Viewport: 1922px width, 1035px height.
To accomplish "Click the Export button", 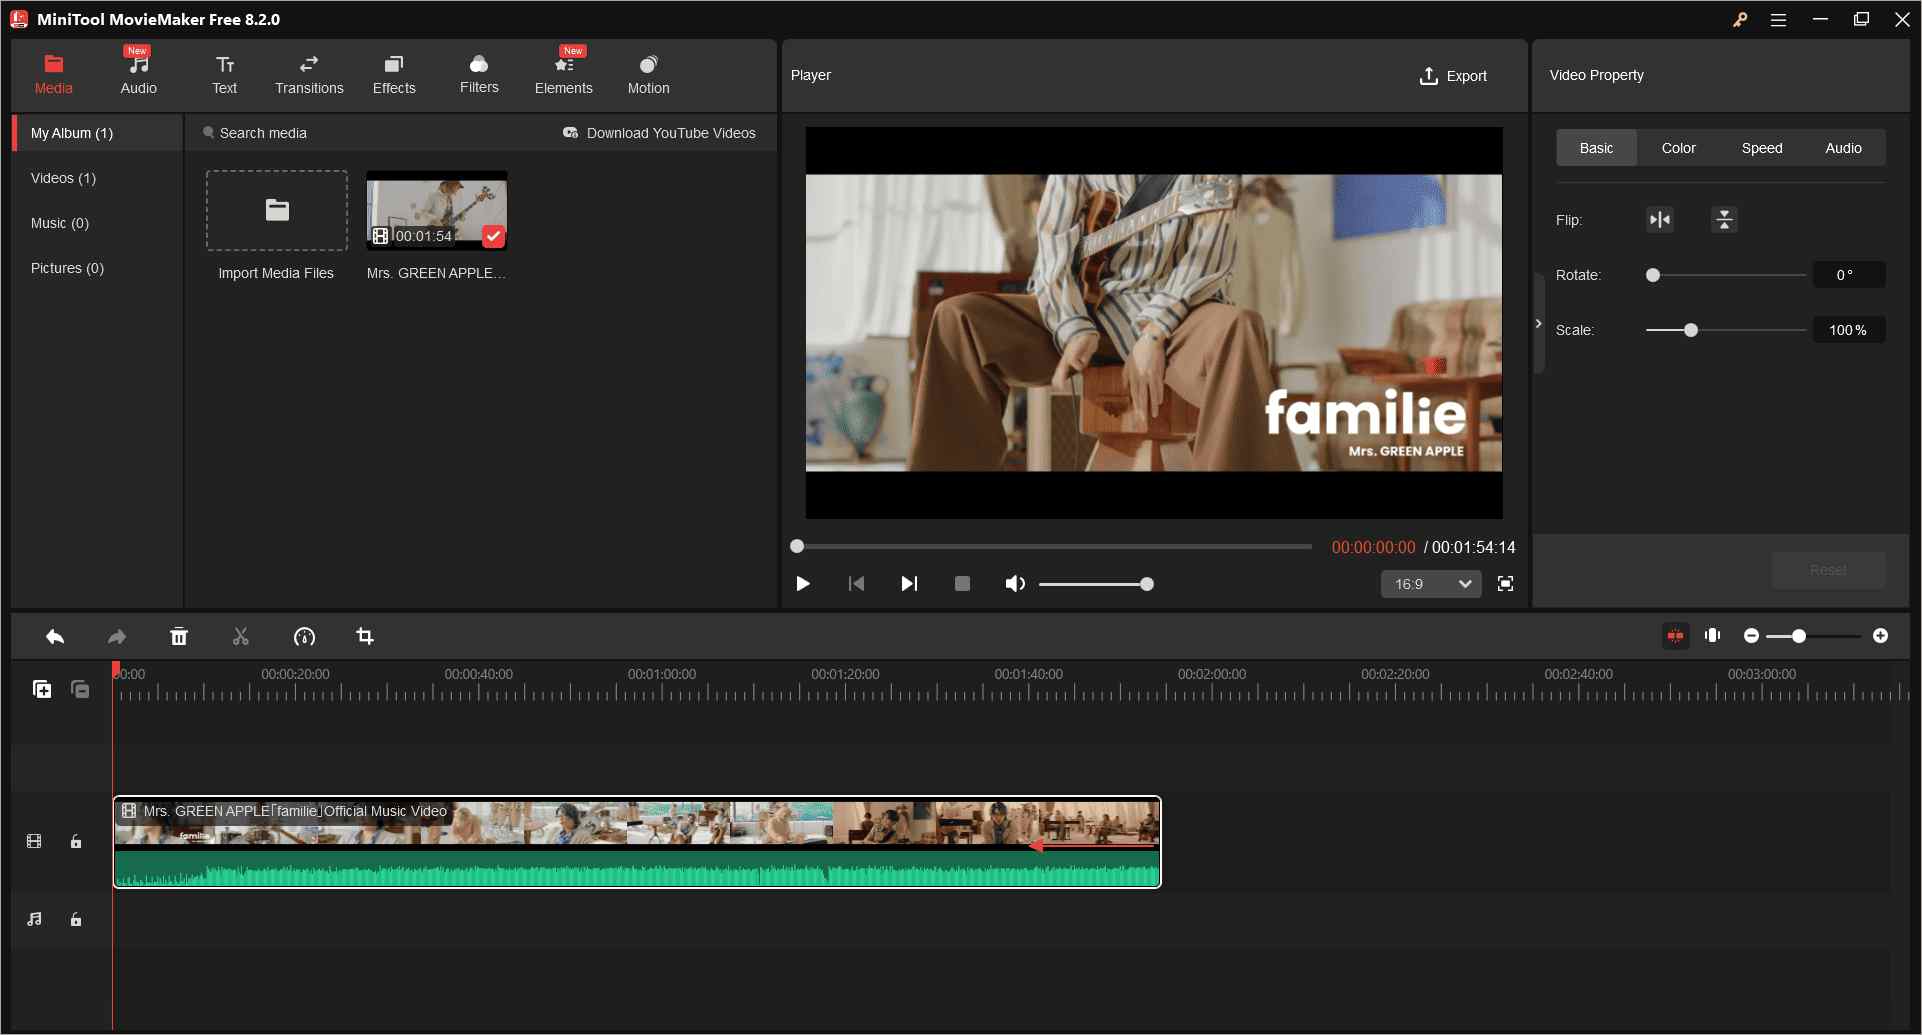I will pos(1453,76).
